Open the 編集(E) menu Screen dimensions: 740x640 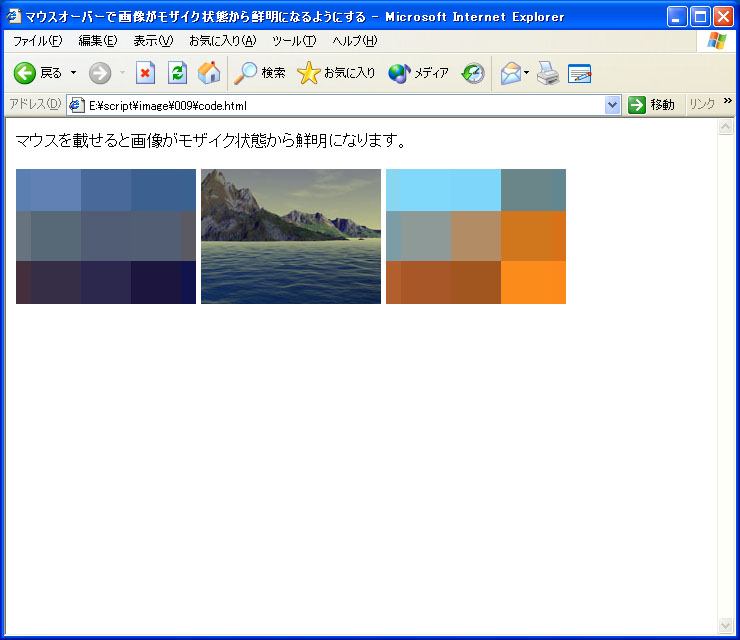click(98, 41)
